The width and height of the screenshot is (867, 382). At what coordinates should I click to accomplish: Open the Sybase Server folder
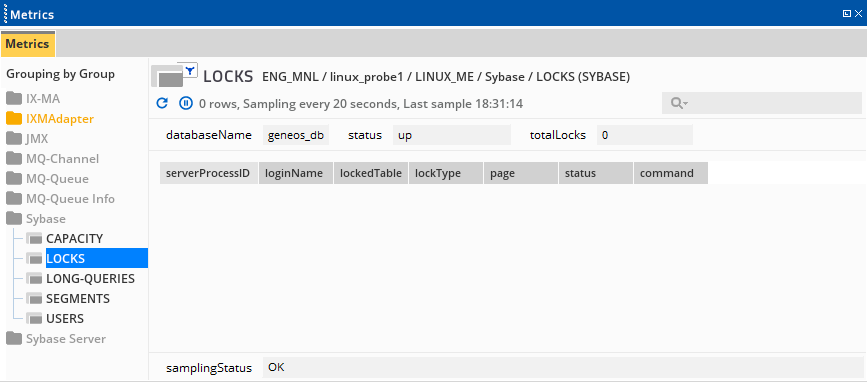coord(66,338)
